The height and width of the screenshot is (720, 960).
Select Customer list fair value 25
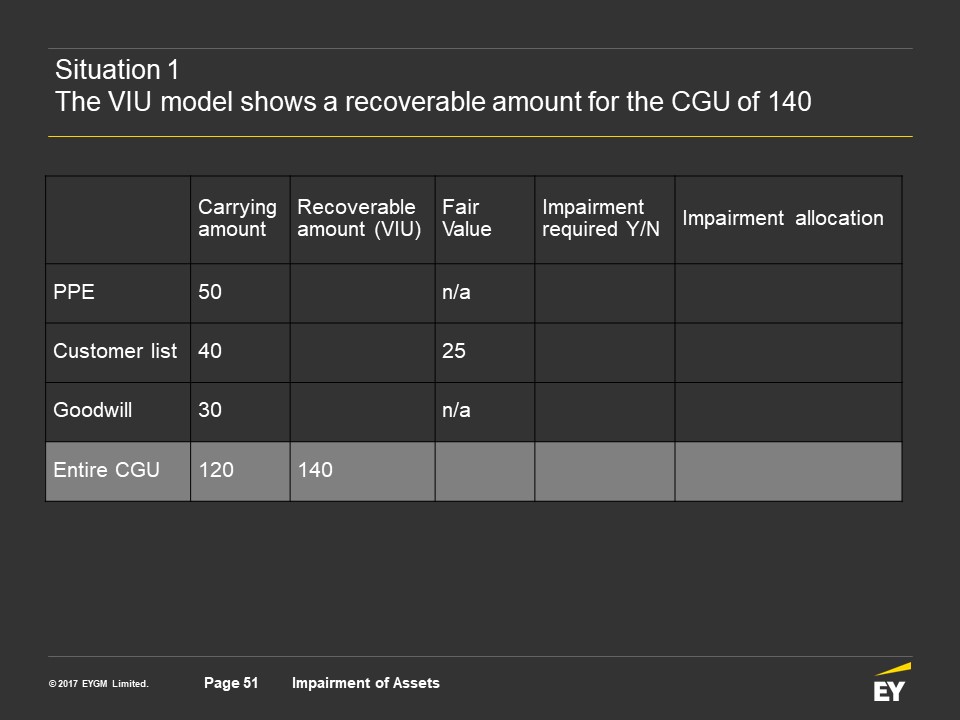[454, 351]
